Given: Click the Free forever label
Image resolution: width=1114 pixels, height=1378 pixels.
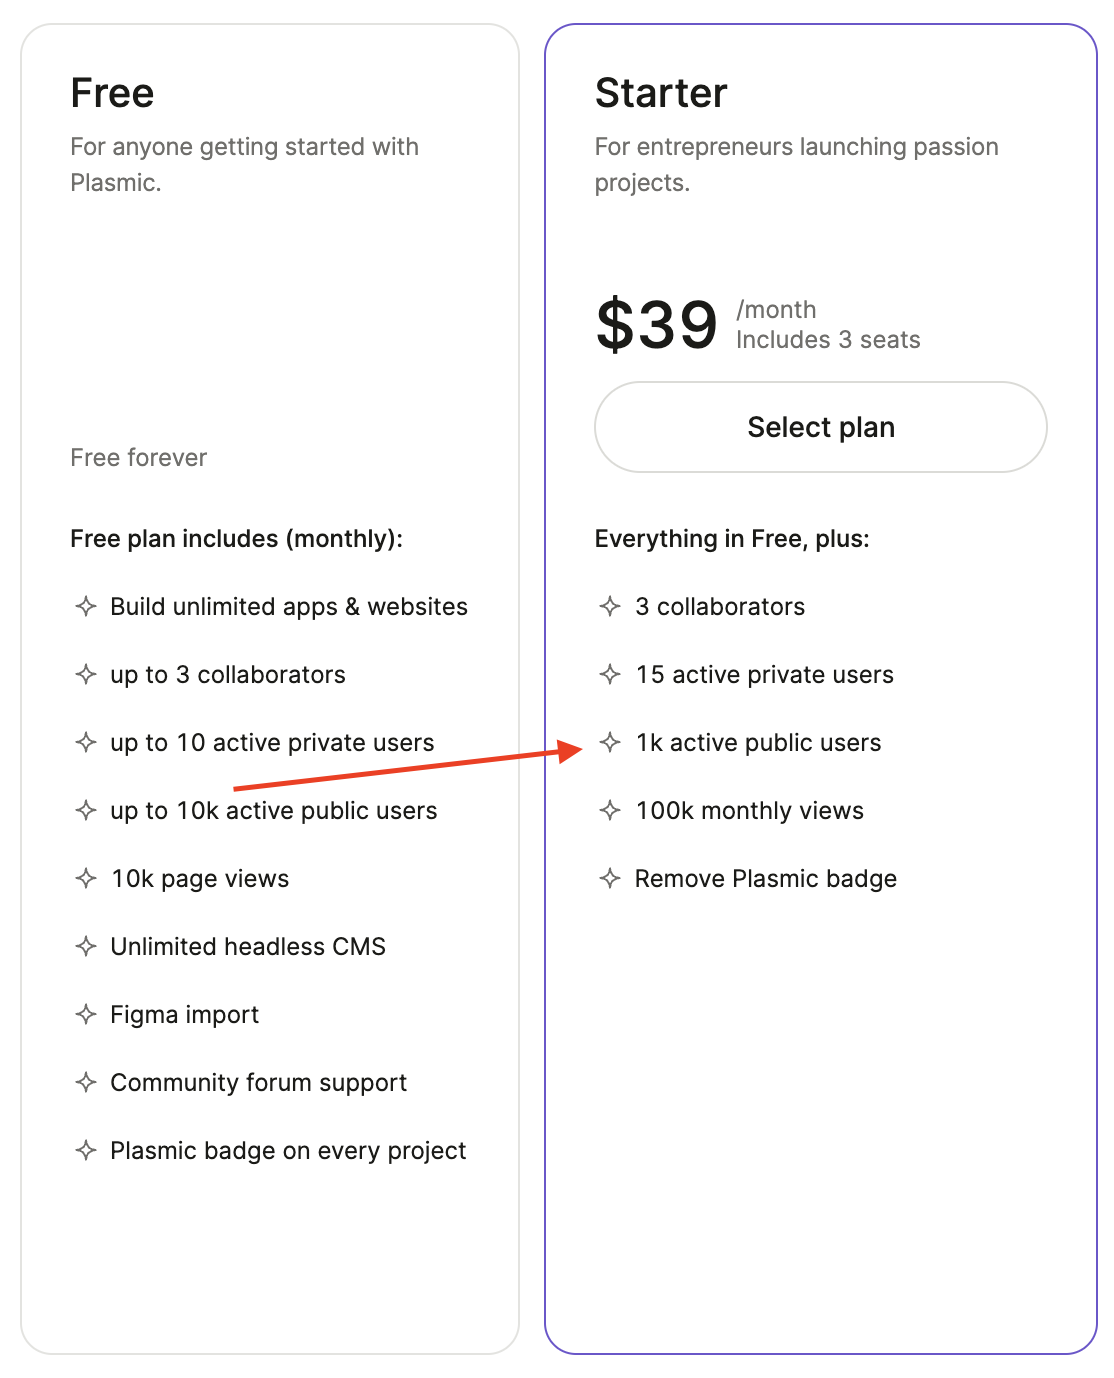Looking at the screenshot, I should coord(138,457).
